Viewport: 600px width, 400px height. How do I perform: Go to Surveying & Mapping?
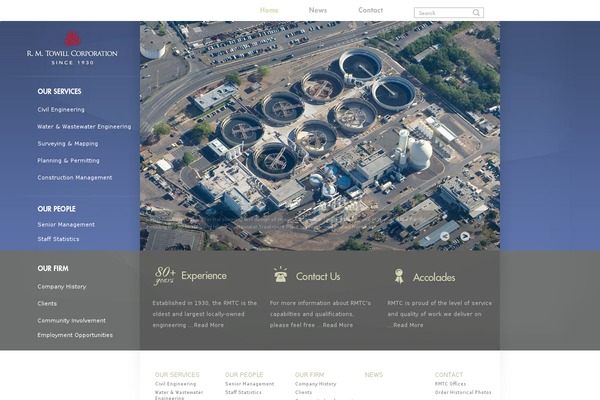coord(68,144)
